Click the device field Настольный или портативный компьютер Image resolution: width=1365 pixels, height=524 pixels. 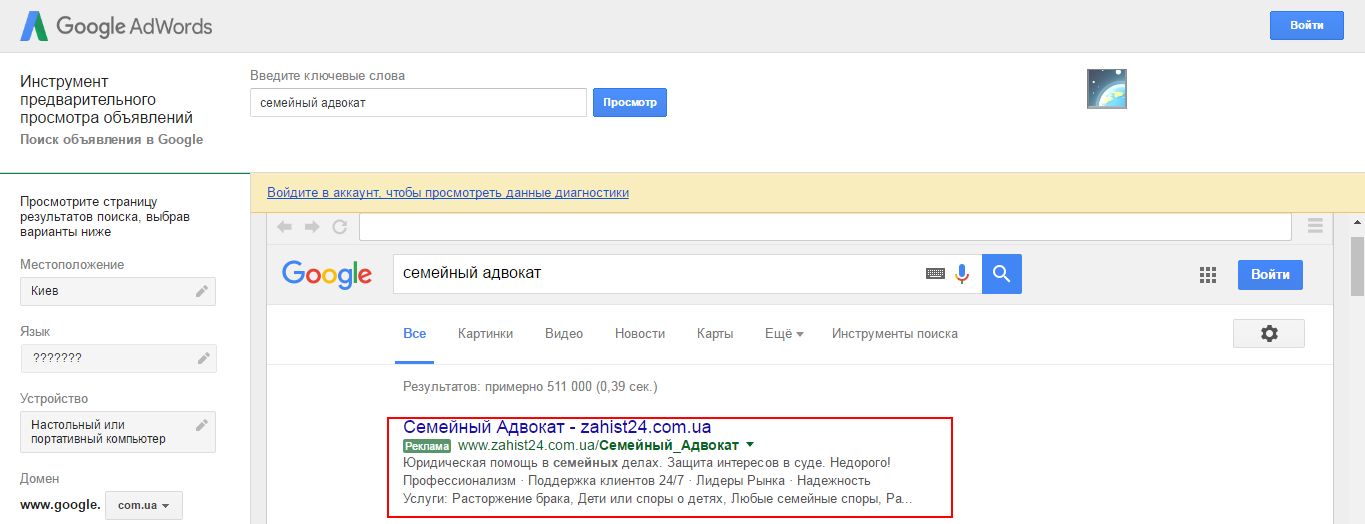(x=118, y=432)
